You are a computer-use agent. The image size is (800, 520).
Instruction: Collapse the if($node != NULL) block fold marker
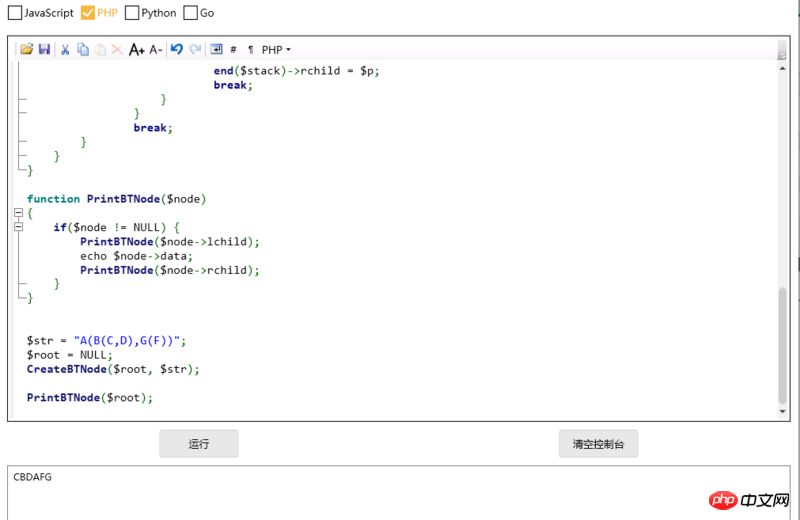18,227
